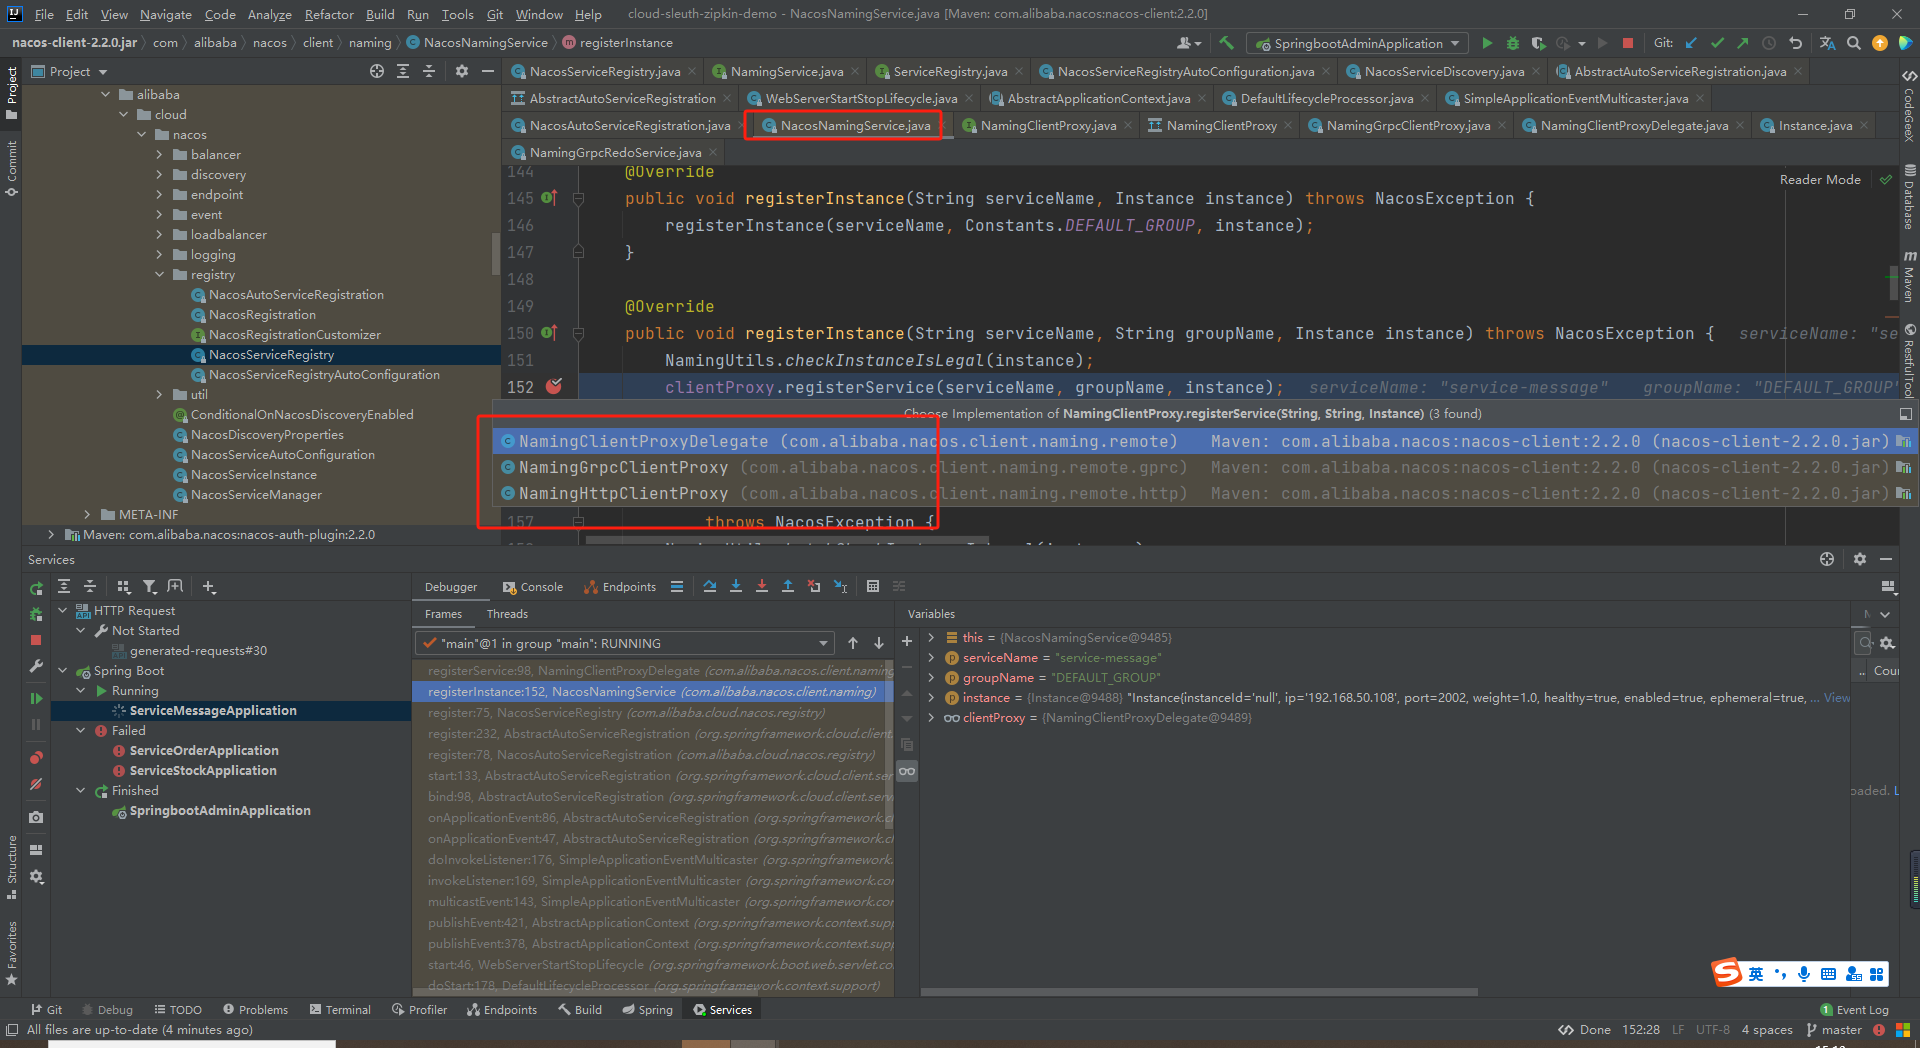Expand the balancer folder
Viewport: 1920px width, 1048px height.
[x=159, y=155]
